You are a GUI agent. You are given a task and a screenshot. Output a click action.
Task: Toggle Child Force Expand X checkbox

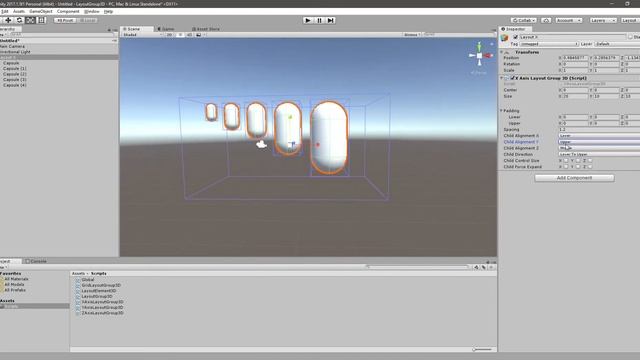[x=566, y=167]
